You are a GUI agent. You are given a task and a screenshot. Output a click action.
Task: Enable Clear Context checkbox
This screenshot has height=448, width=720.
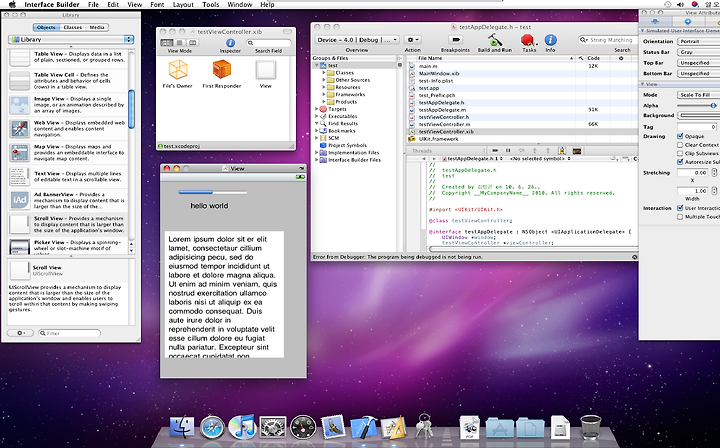click(680, 145)
